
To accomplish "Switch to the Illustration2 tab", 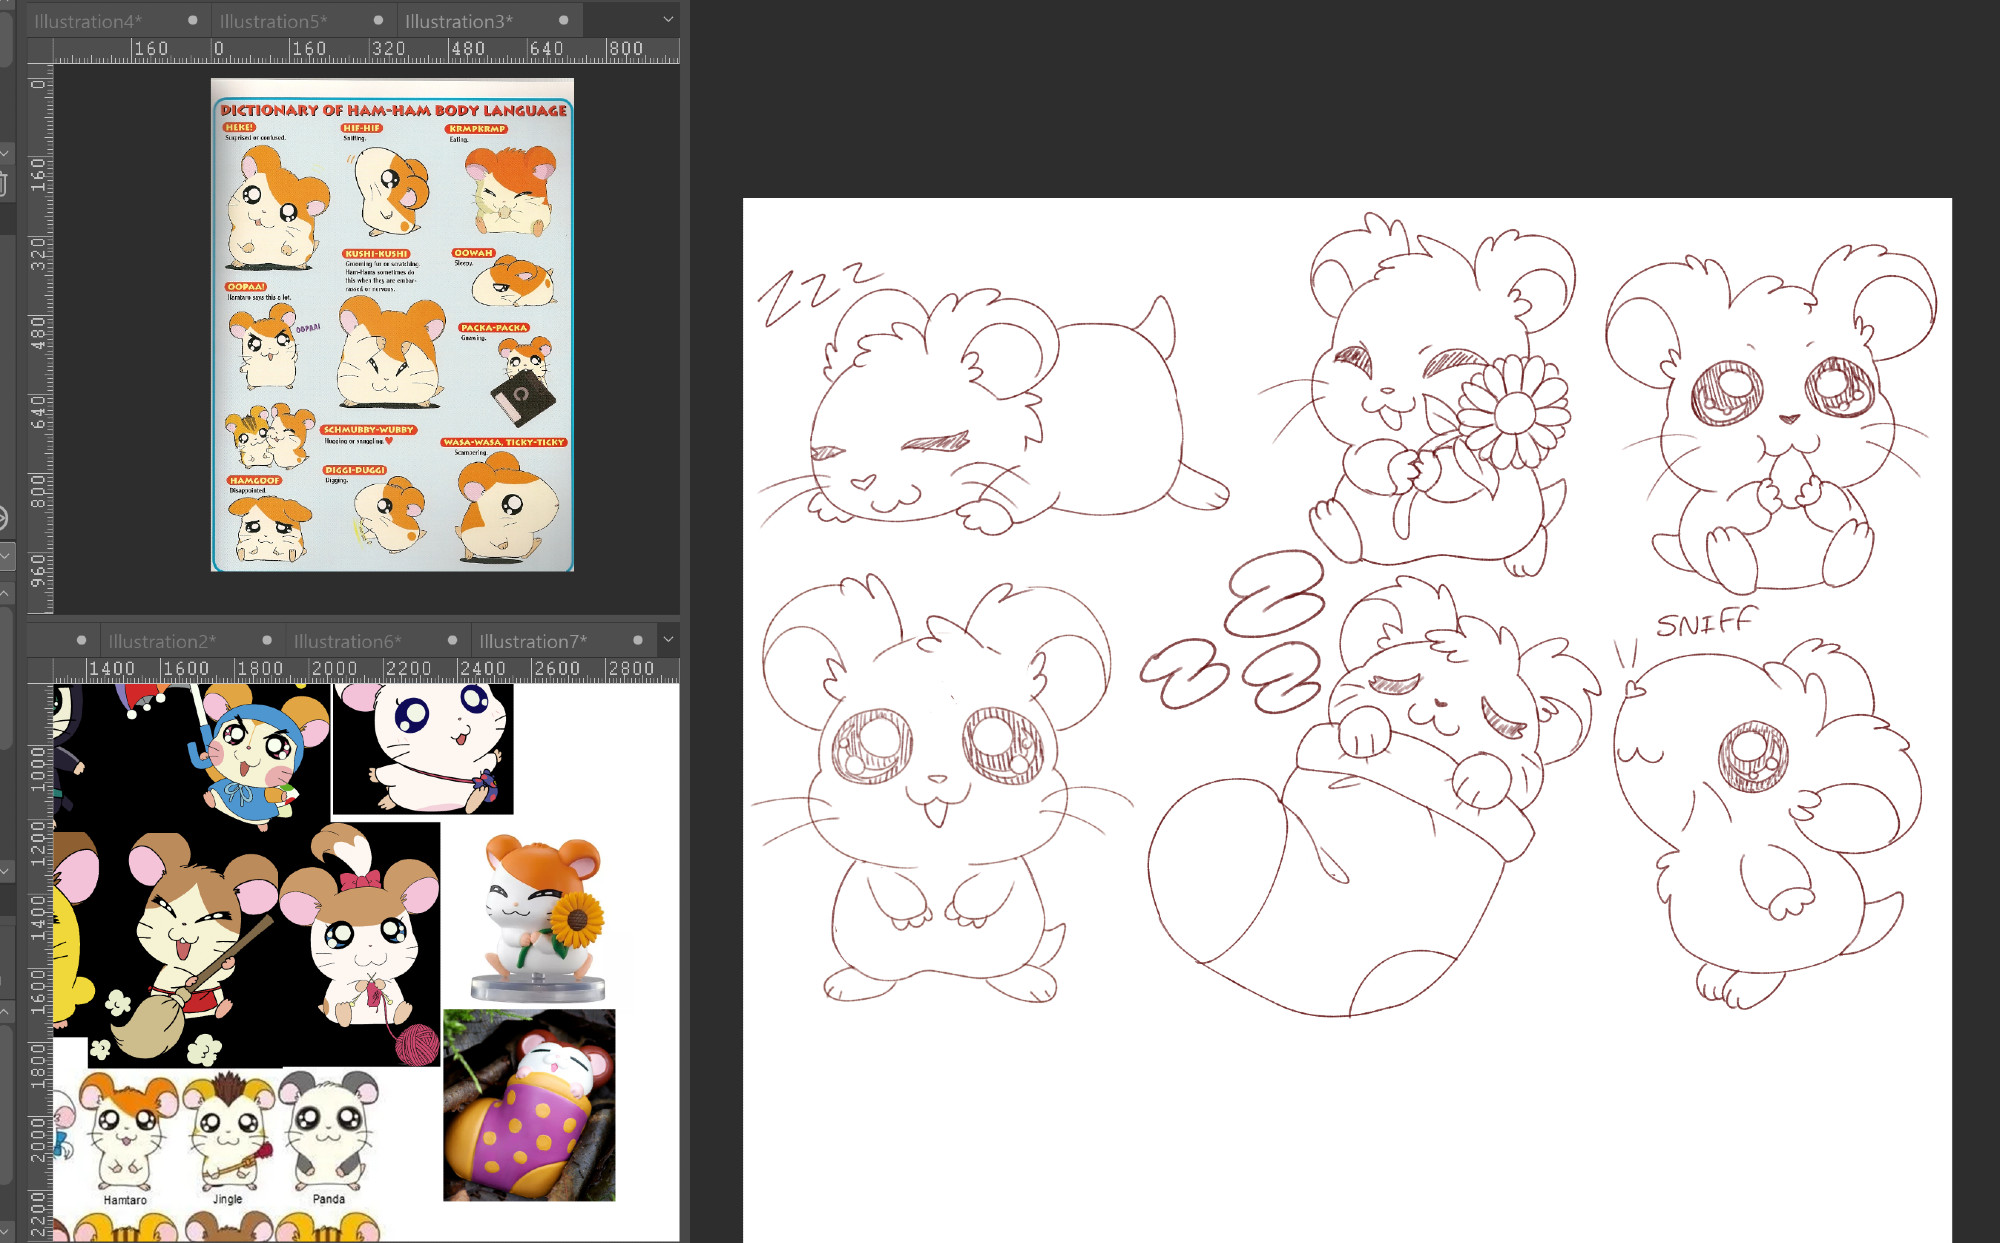I will click(162, 641).
